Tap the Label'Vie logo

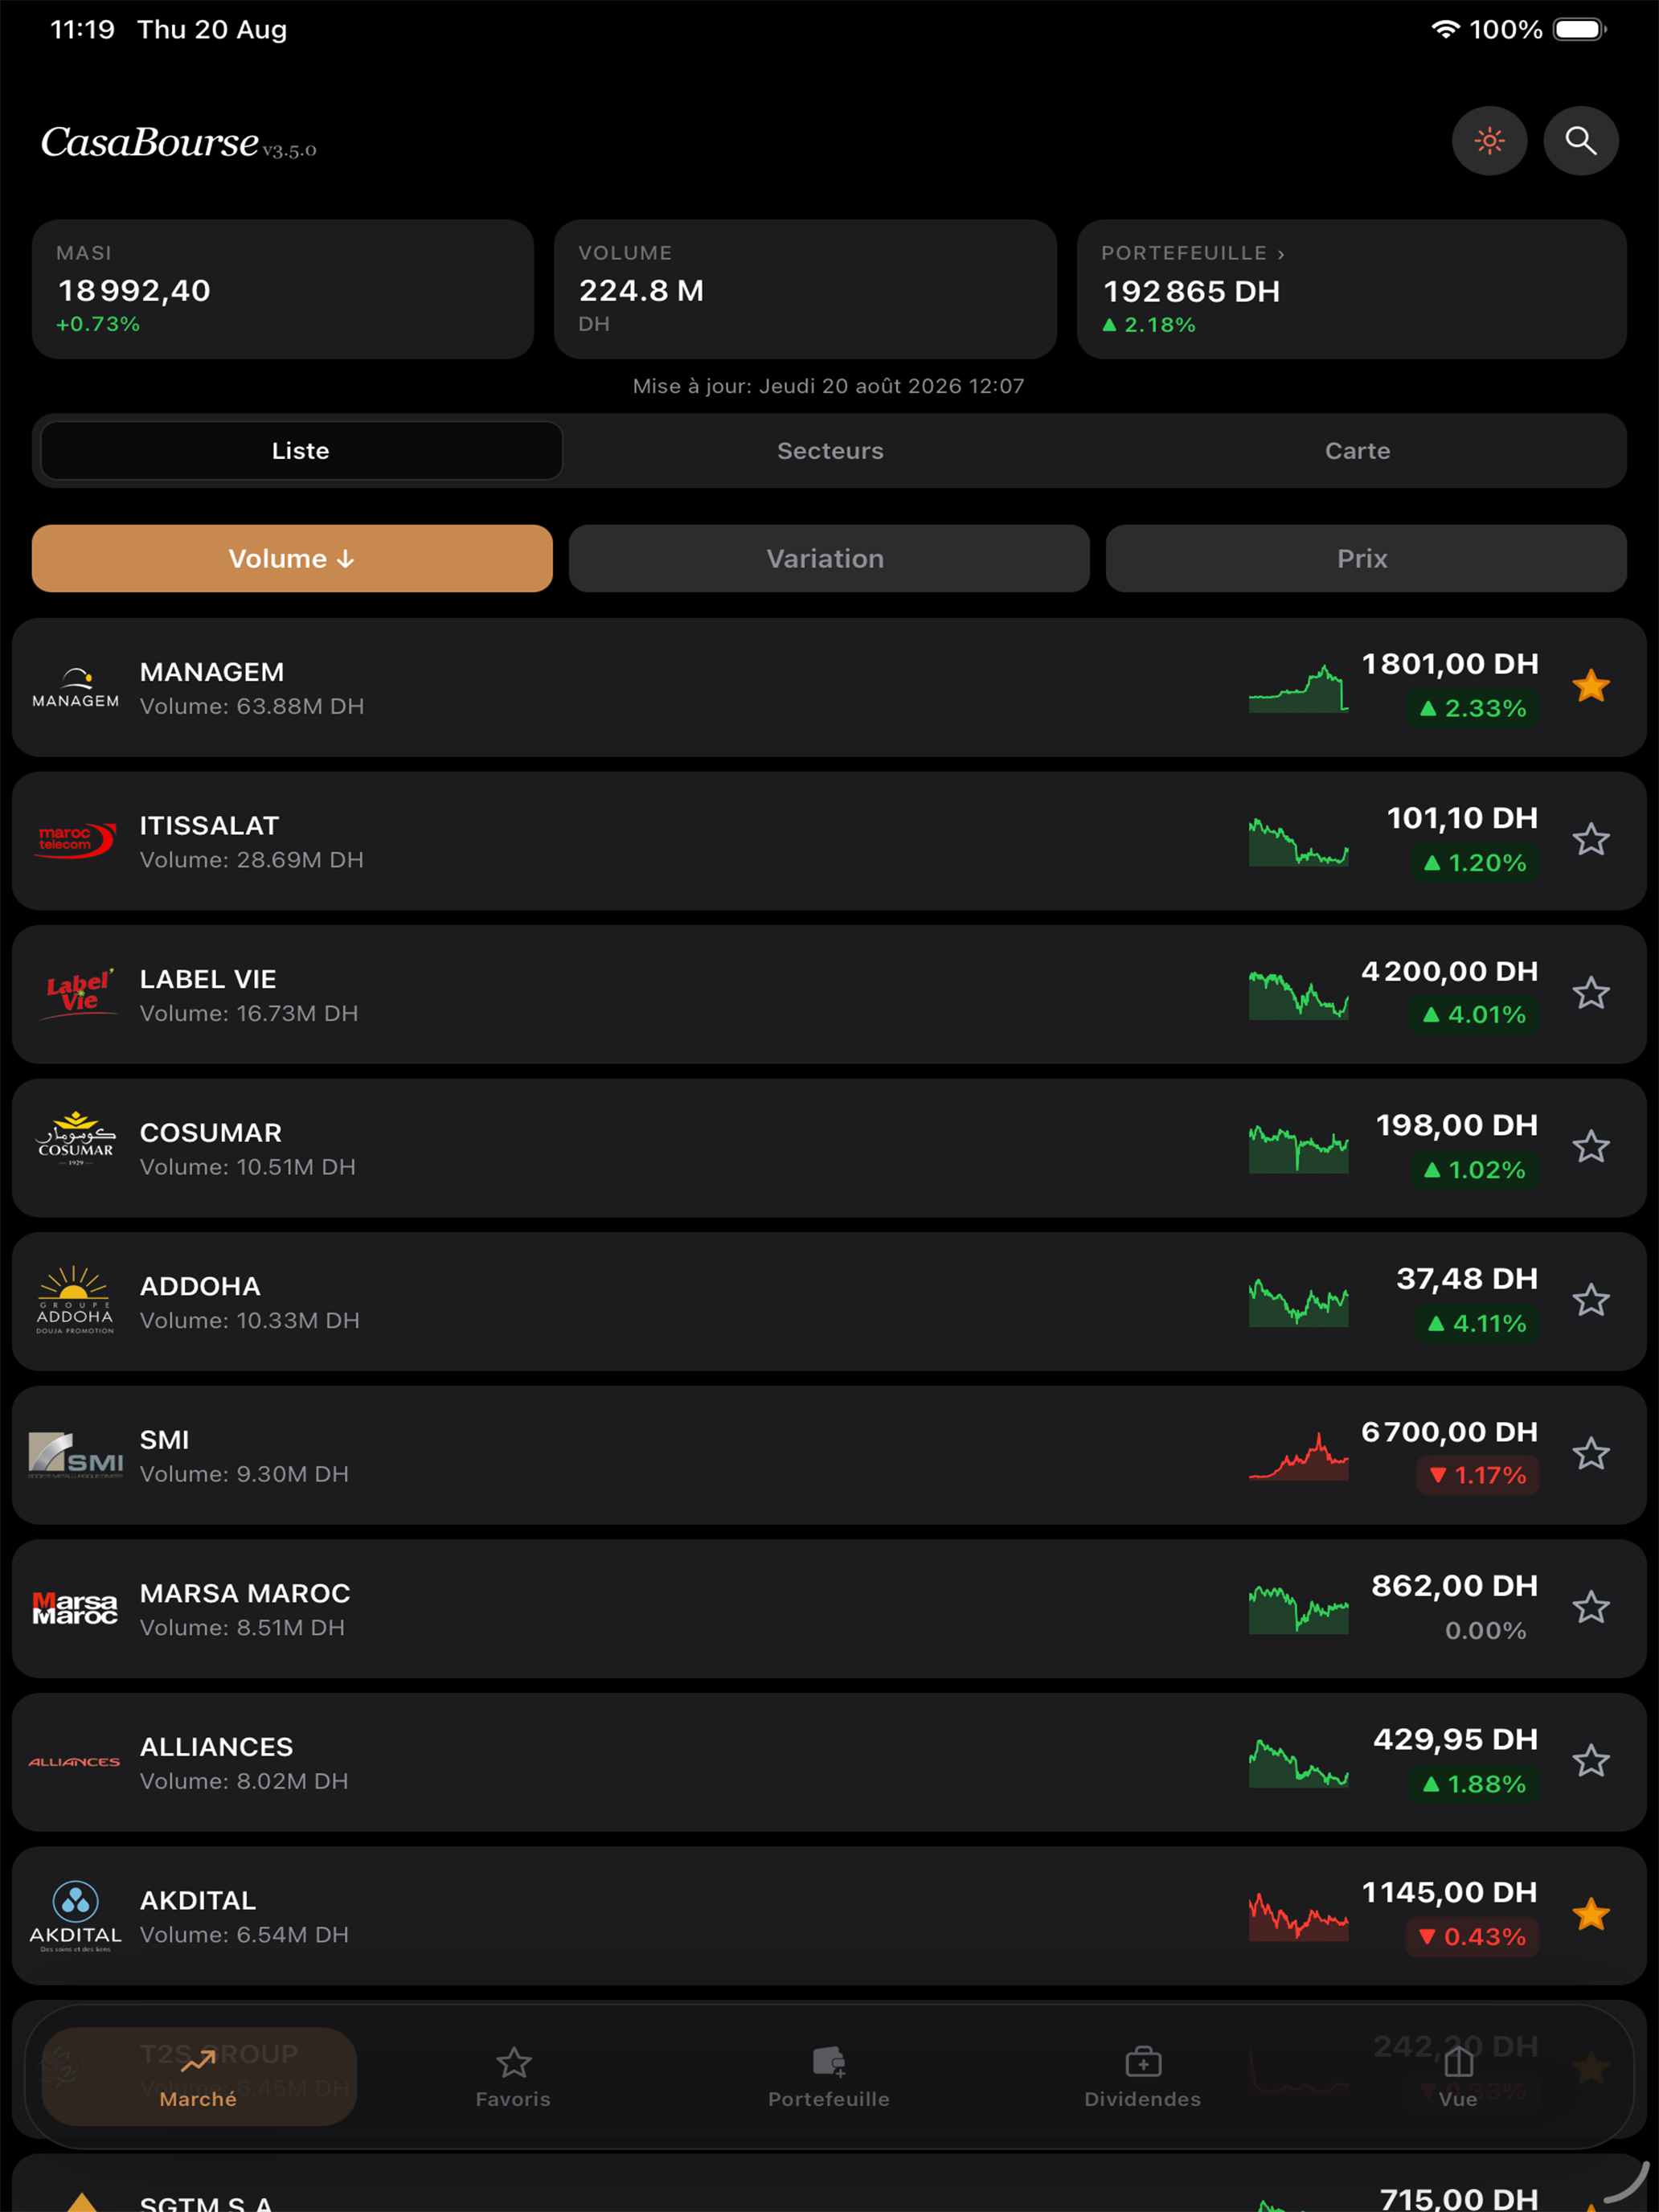coord(78,993)
